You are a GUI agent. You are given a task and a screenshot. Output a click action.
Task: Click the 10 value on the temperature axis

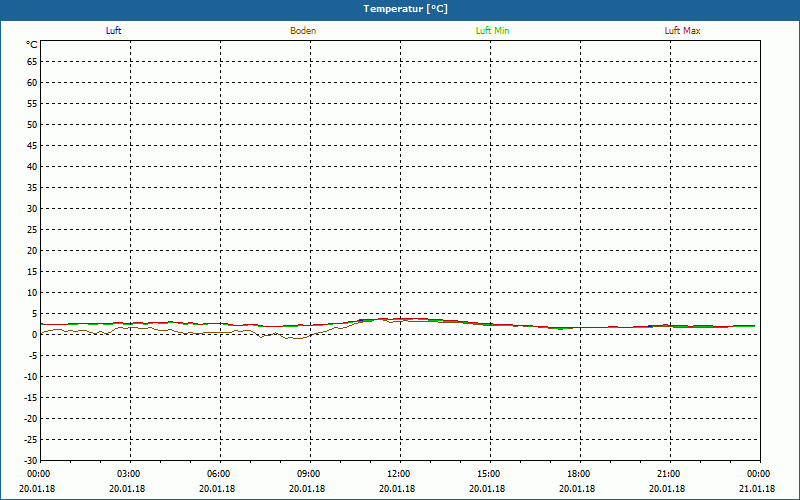pos(32,293)
